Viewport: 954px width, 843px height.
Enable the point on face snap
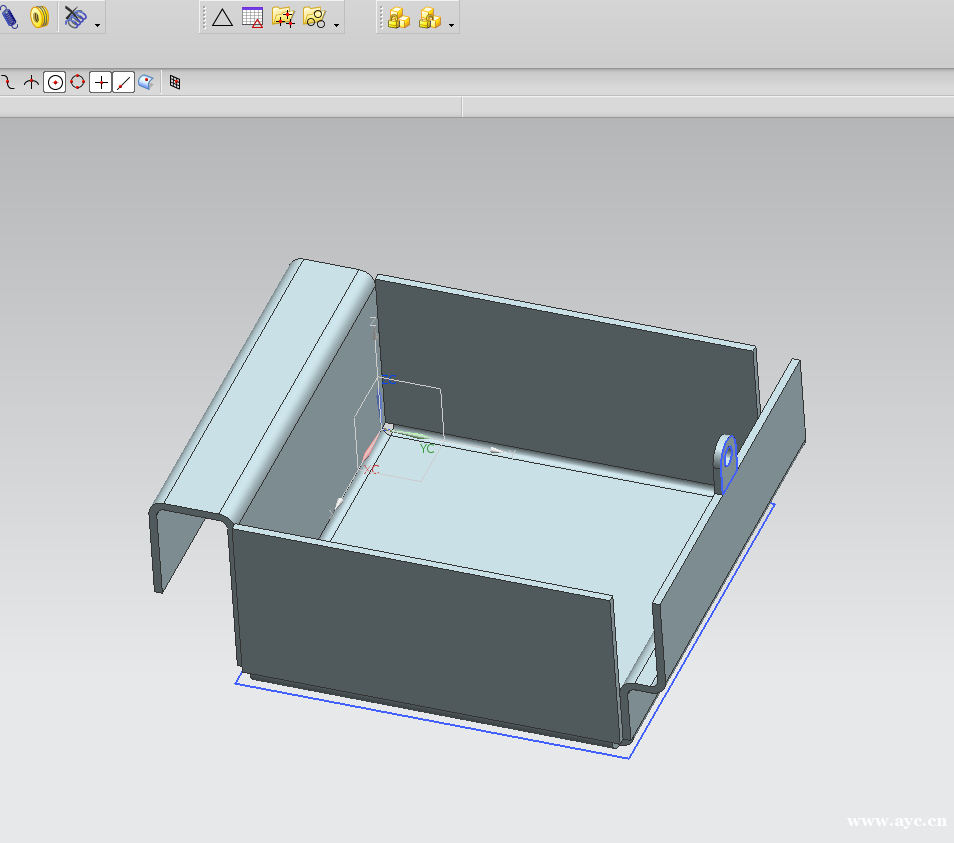pyautogui.click(x=146, y=83)
